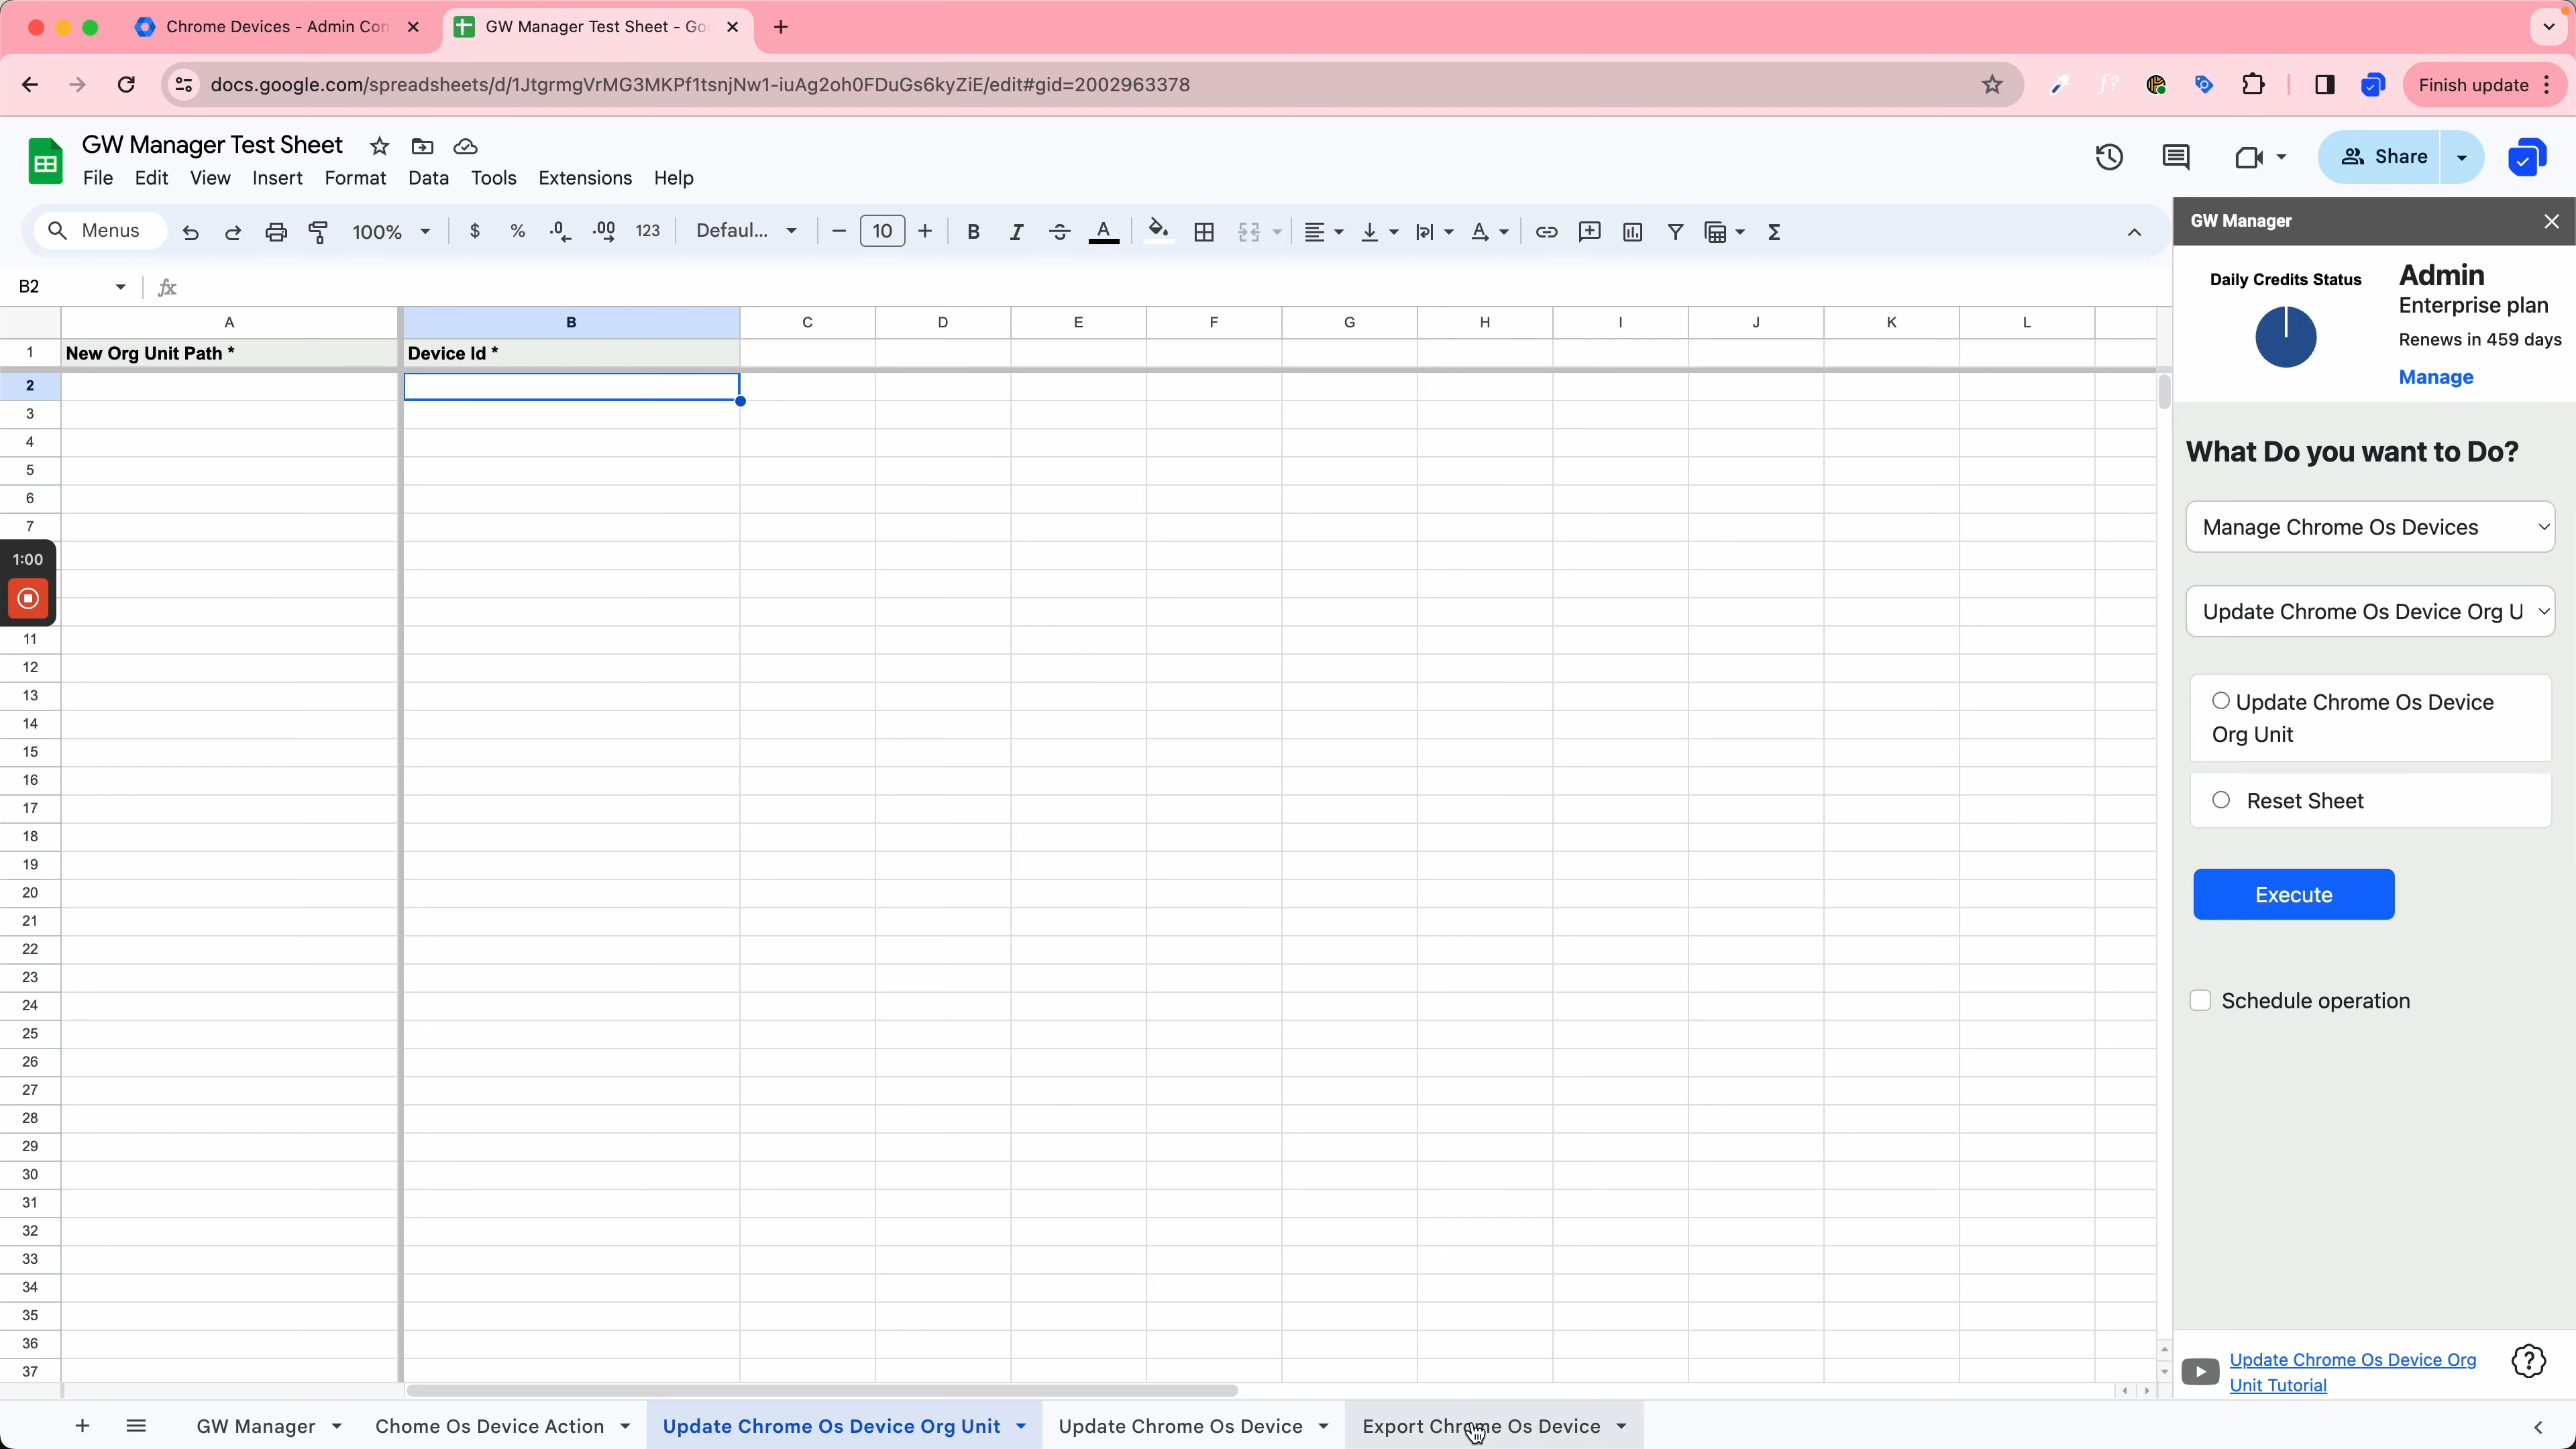
Task: Click the Print icon
Action: 276,232
